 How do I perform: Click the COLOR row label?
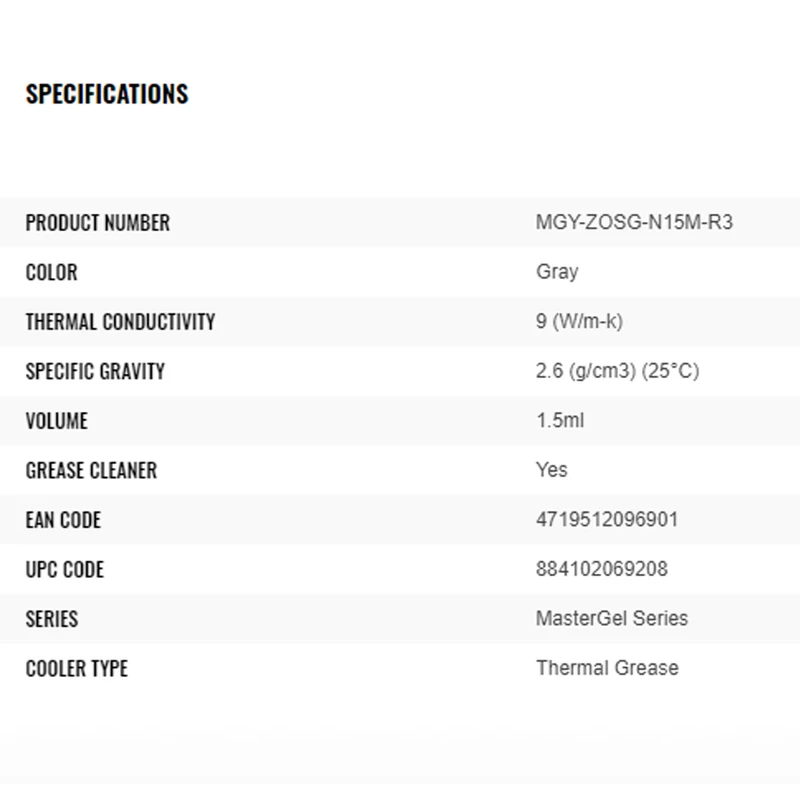point(51,272)
